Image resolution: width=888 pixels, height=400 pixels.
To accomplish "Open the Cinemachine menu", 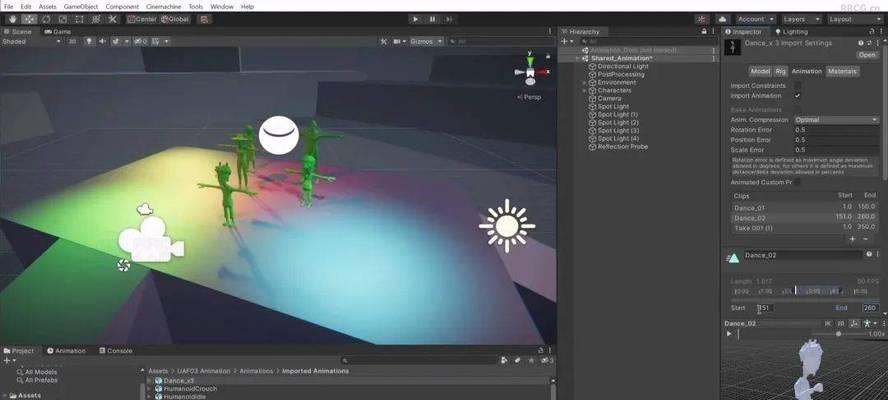I will [164, 7].
